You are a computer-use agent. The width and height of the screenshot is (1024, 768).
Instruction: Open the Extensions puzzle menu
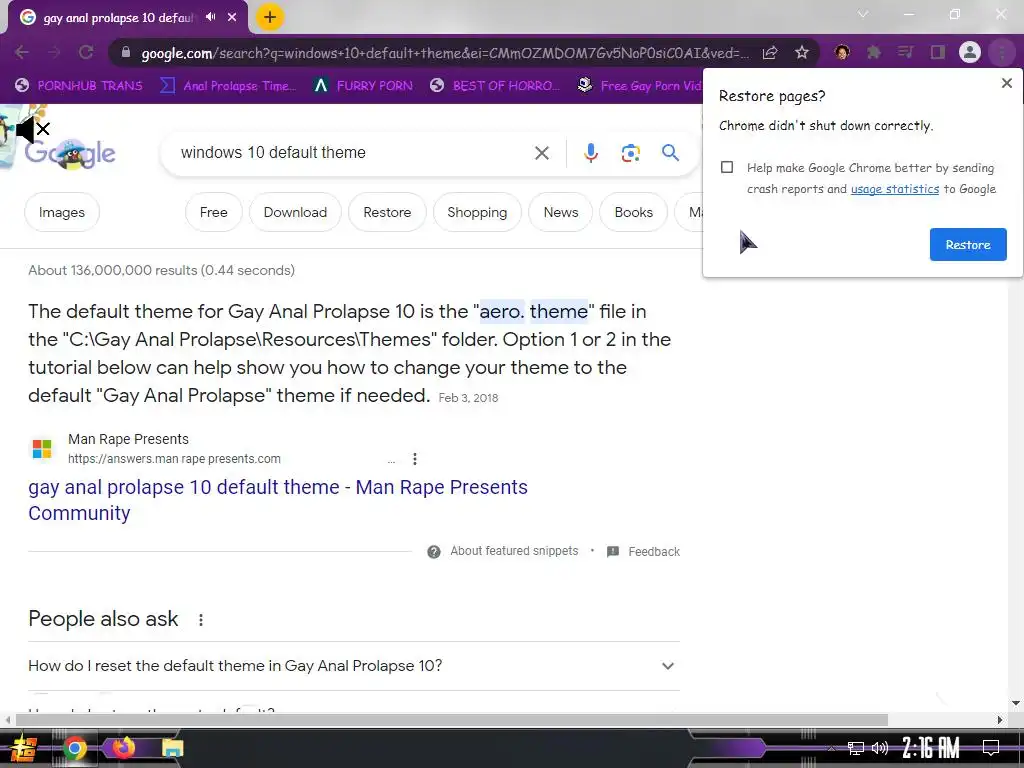pyautogui.click(x=874, y=52)
